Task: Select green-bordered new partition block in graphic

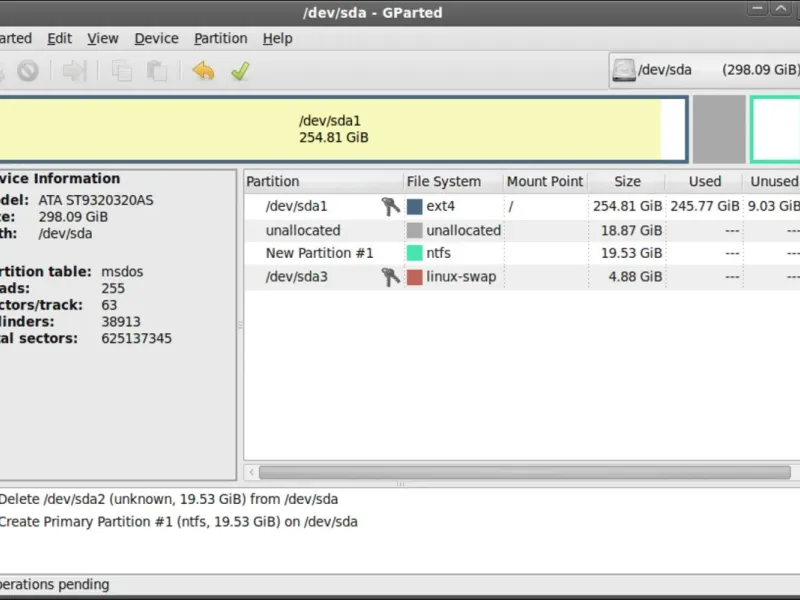Action: click(774, 129)
